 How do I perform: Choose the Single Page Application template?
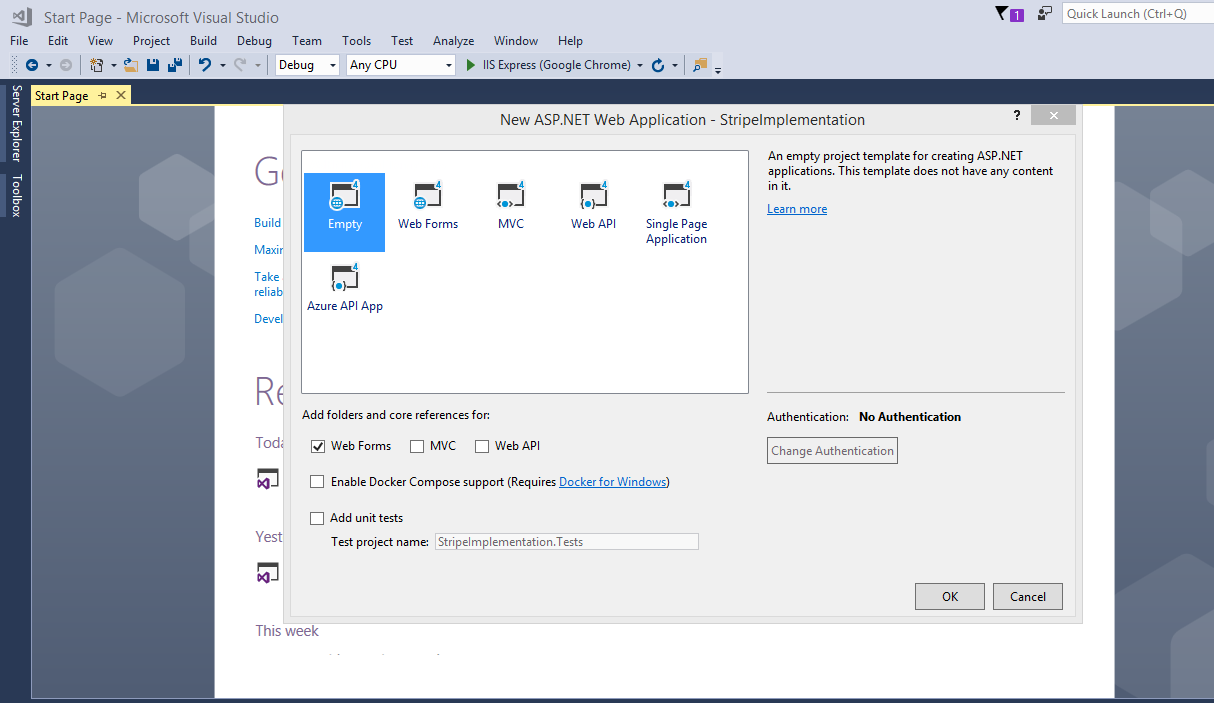676,213
